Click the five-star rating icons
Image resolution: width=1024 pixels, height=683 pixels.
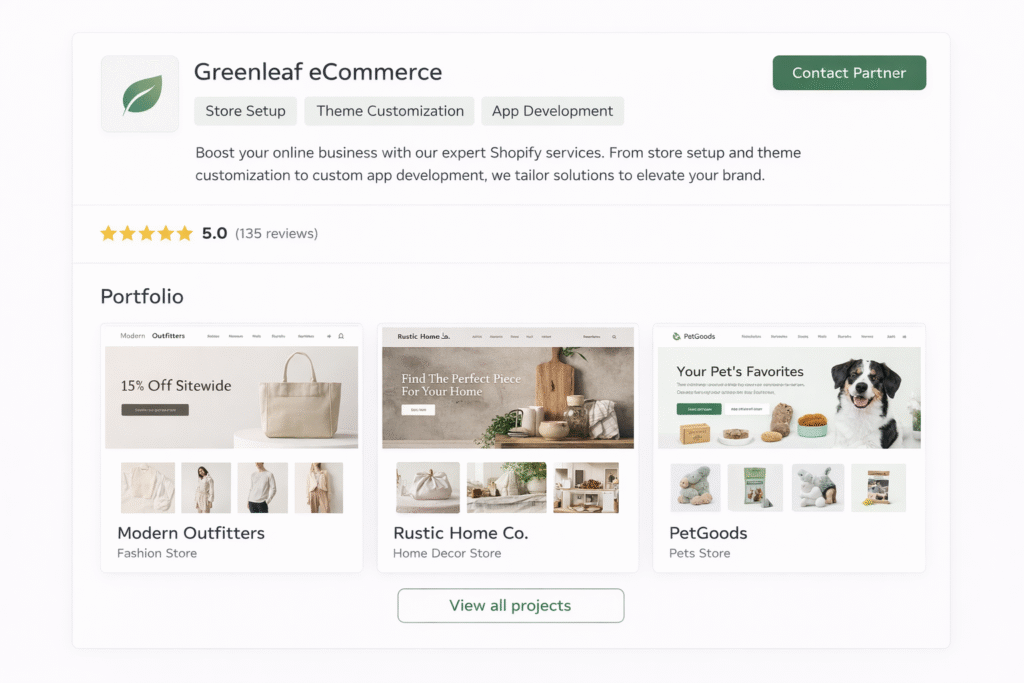(x=146, y=233)
